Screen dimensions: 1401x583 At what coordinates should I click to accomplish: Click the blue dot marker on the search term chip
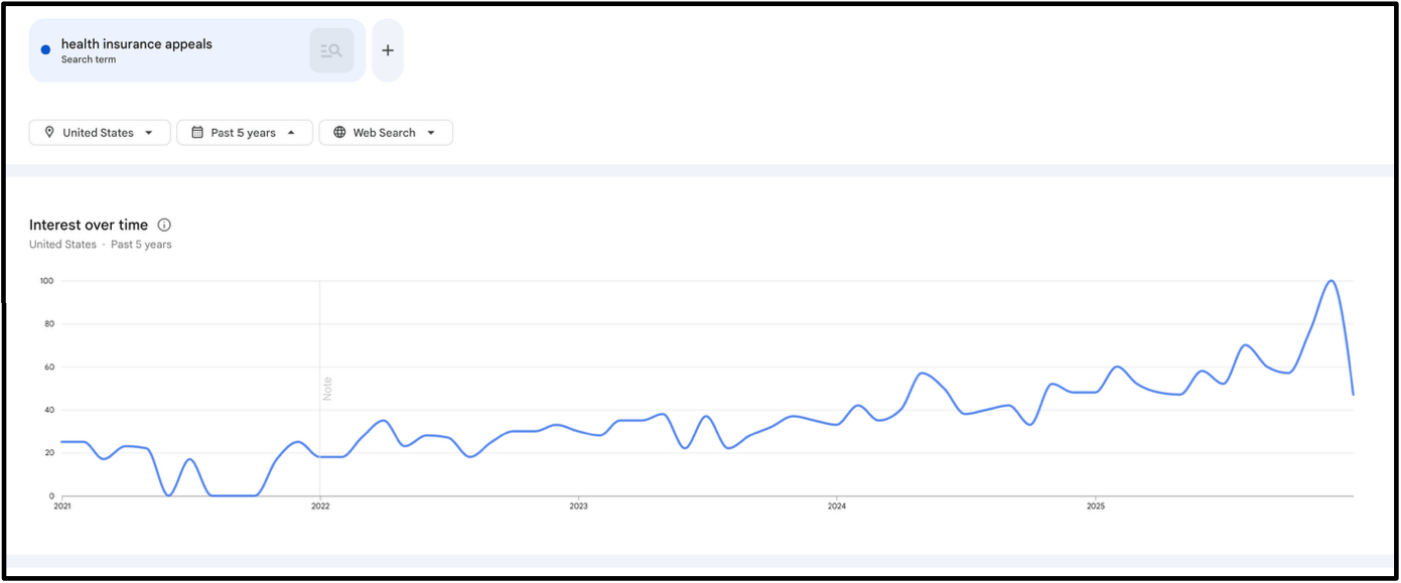44,48
